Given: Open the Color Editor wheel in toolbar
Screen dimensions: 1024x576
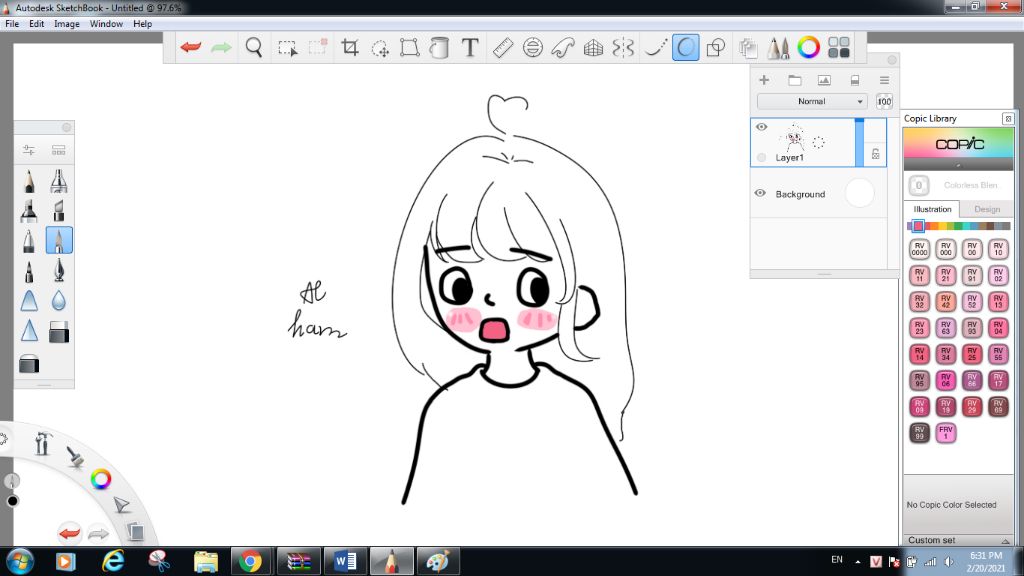Looking at the screenshot, I should click(808, 47).
